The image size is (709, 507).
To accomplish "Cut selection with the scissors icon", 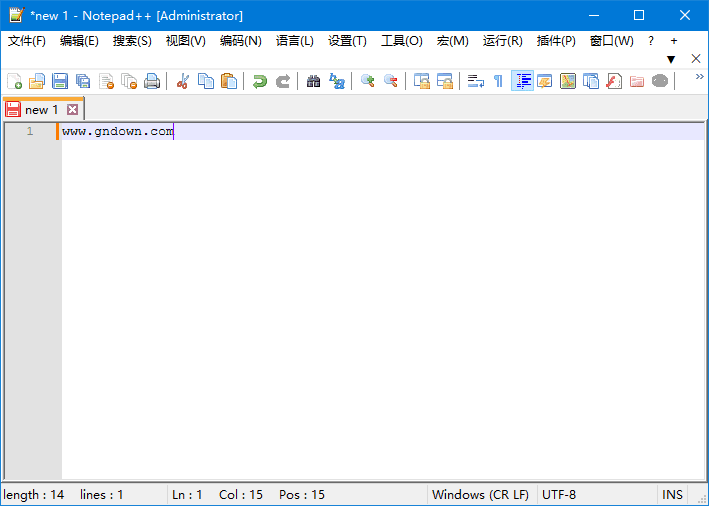I will coord(183,81).
